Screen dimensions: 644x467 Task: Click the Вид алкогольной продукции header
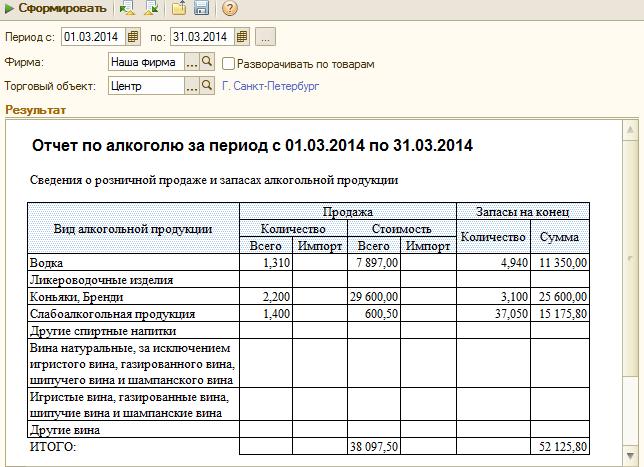click(133, 228)
